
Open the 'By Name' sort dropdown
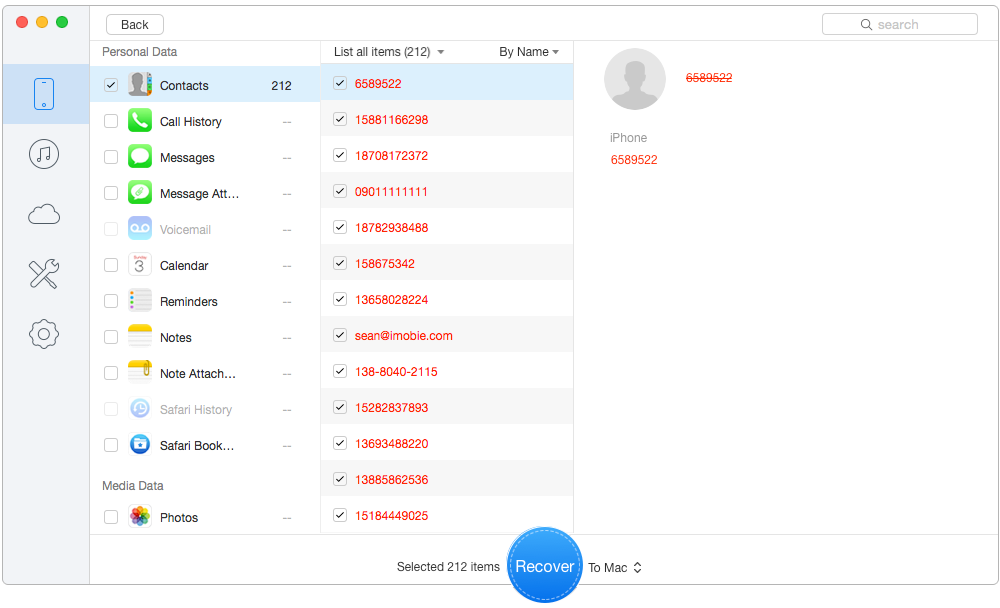tap(529, 51)
